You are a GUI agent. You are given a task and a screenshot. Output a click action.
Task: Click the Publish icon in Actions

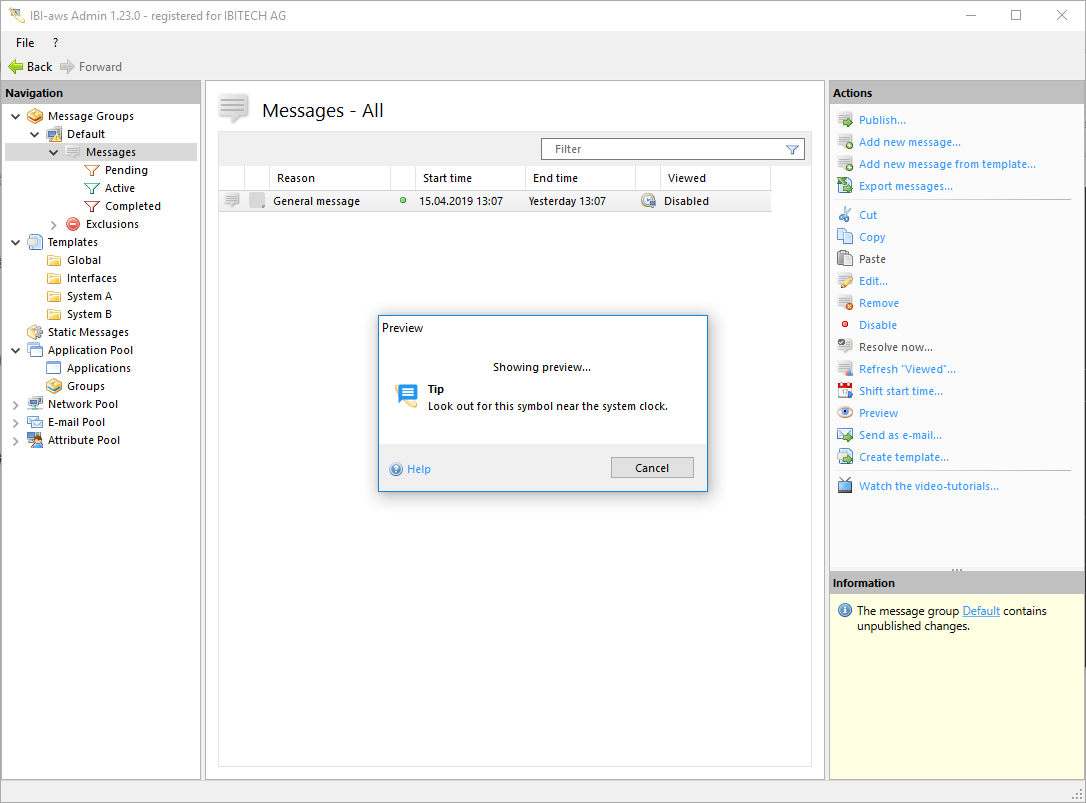click(845, 120)
